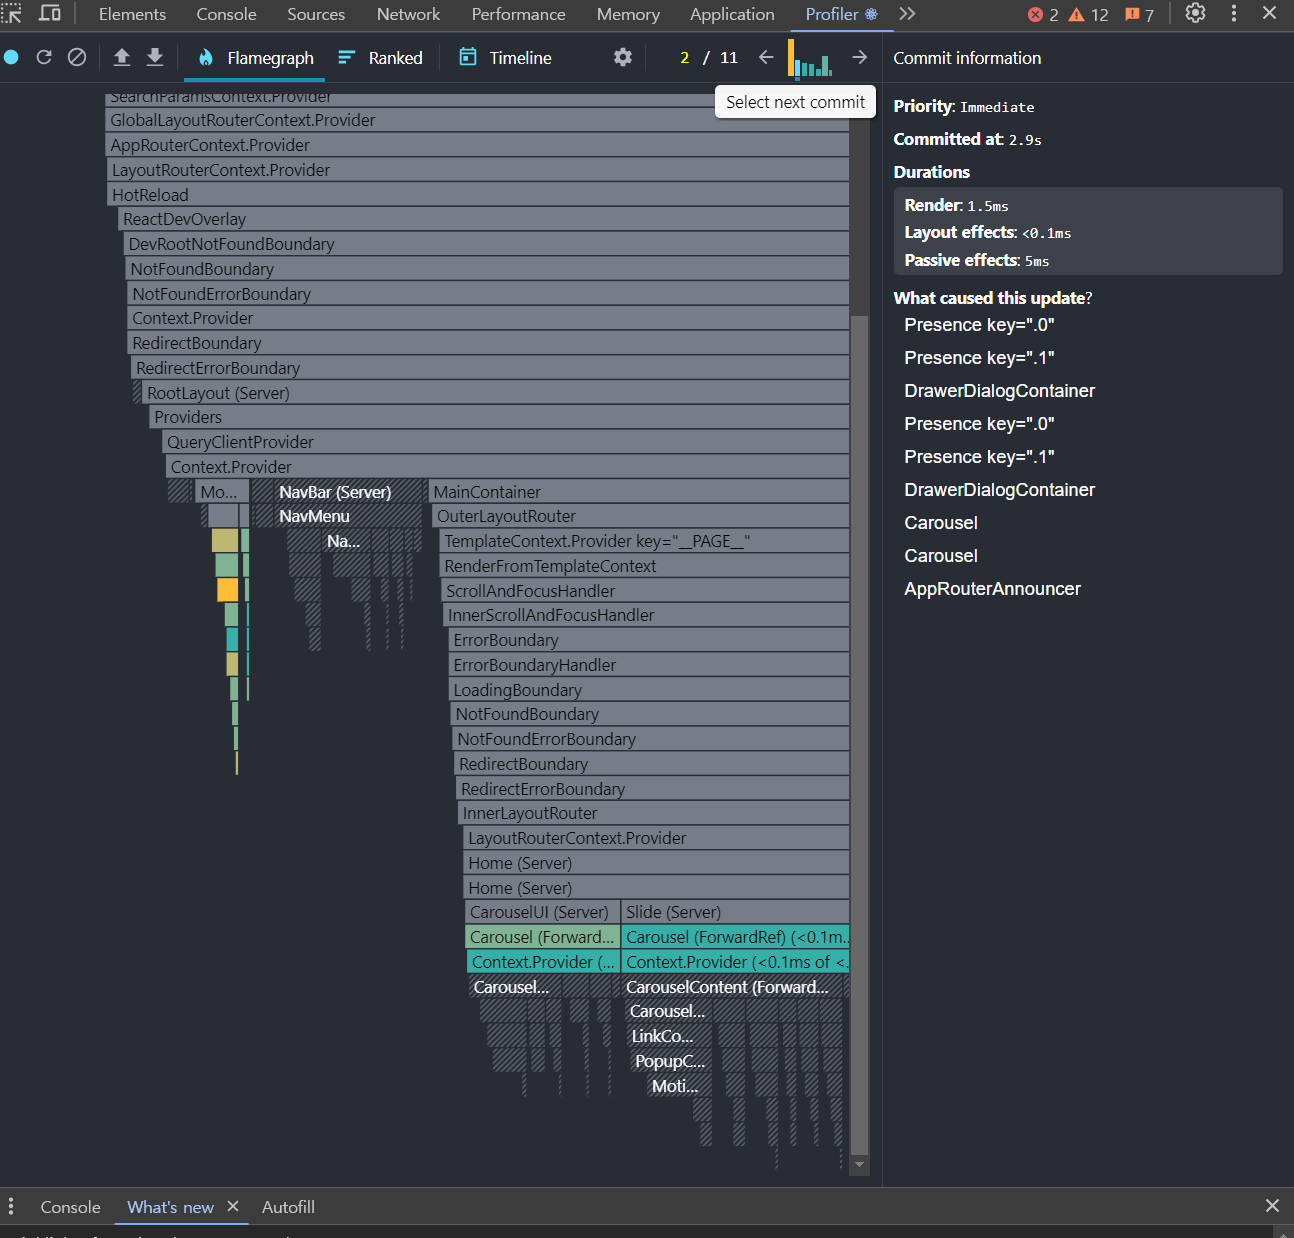Image resolution: width=1294 pixels, height=1238 pixels.
Task: Show more DevTools tabs chevron
Action: tap(907, 14)
